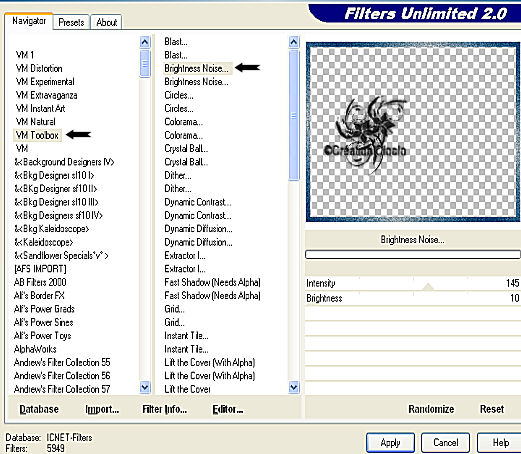Select the Navigator tab
Screen dimensions: 521x454
29,21
